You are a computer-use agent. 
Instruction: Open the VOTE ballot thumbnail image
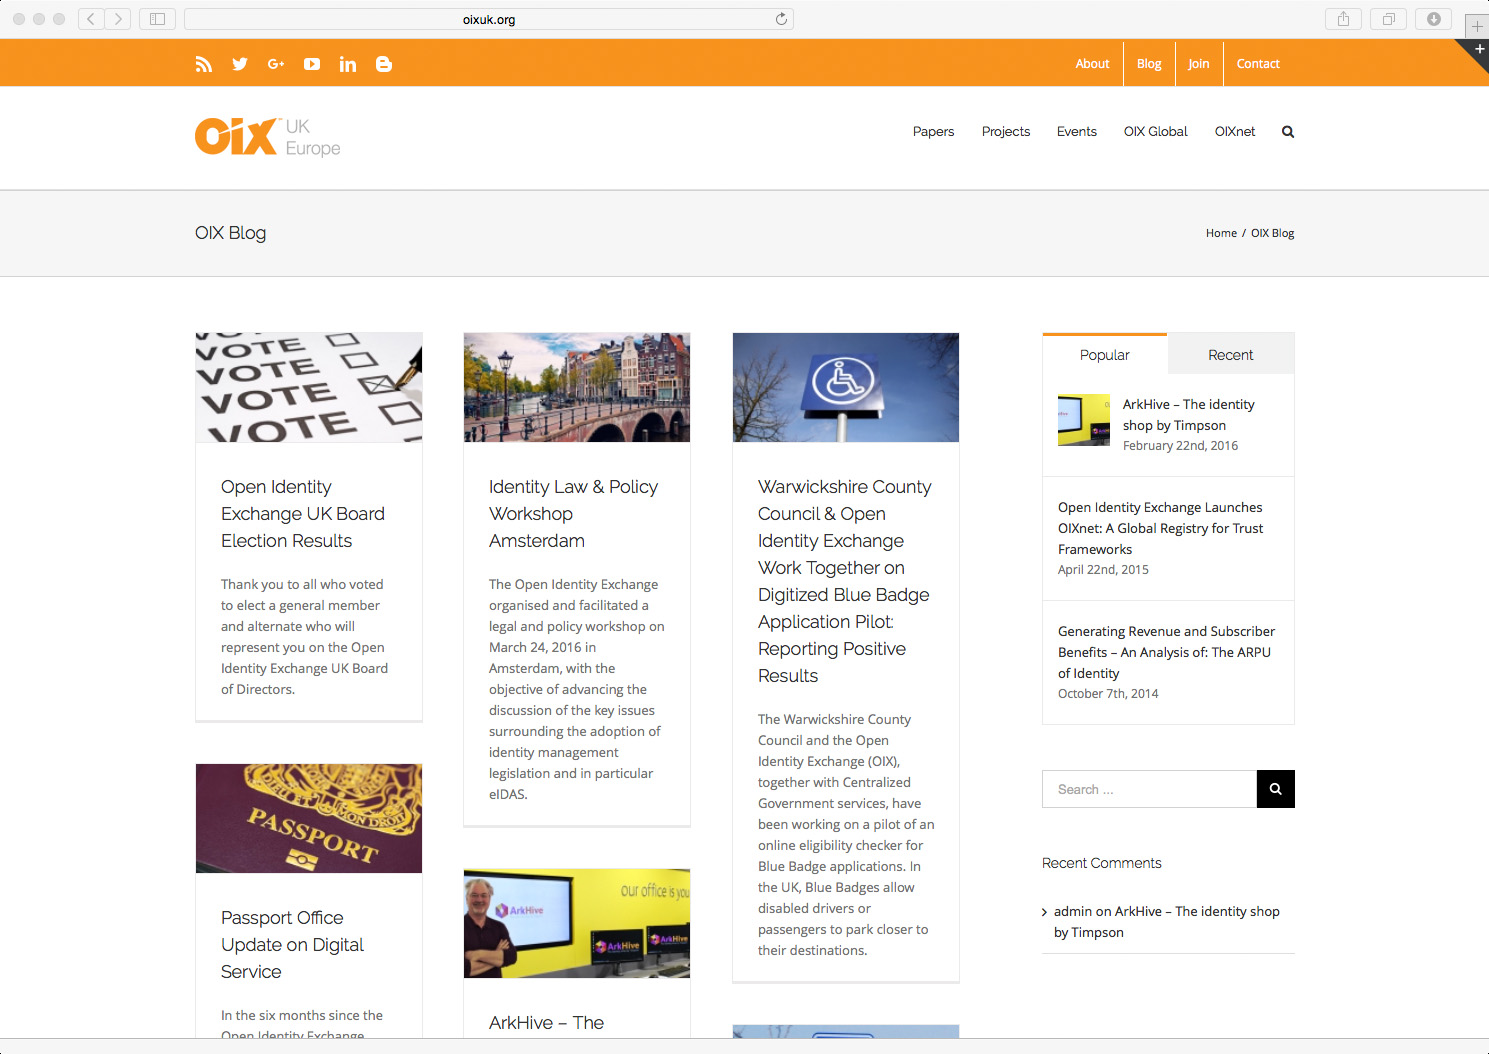point(309,387)
